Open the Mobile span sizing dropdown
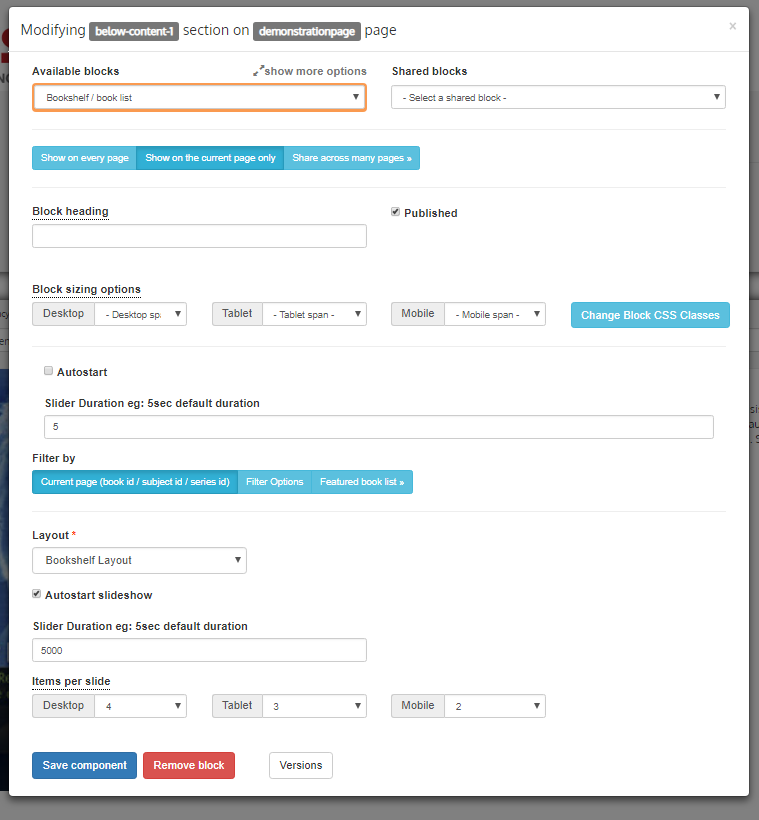 495,314
